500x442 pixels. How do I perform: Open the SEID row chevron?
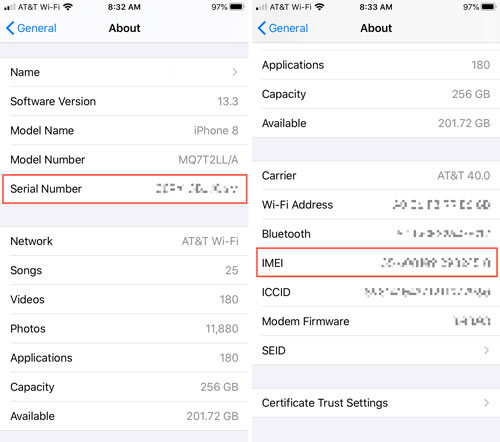486,350
